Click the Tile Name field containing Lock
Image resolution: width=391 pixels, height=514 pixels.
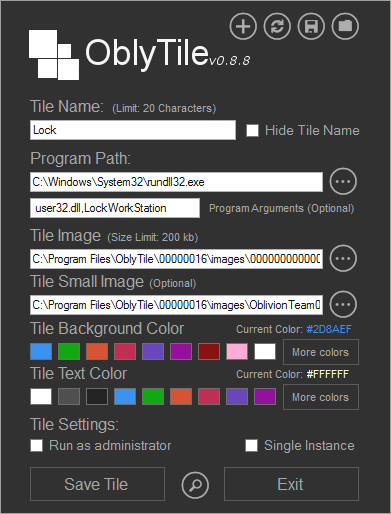[133, 130]
